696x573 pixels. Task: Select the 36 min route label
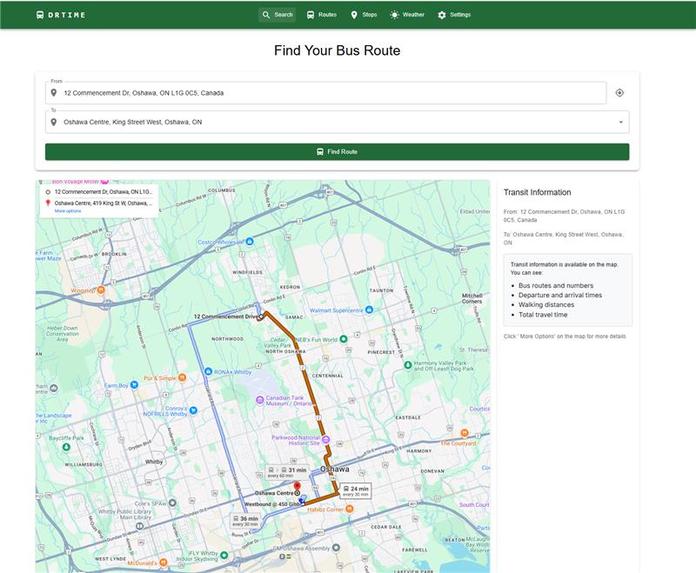(245, 521)
